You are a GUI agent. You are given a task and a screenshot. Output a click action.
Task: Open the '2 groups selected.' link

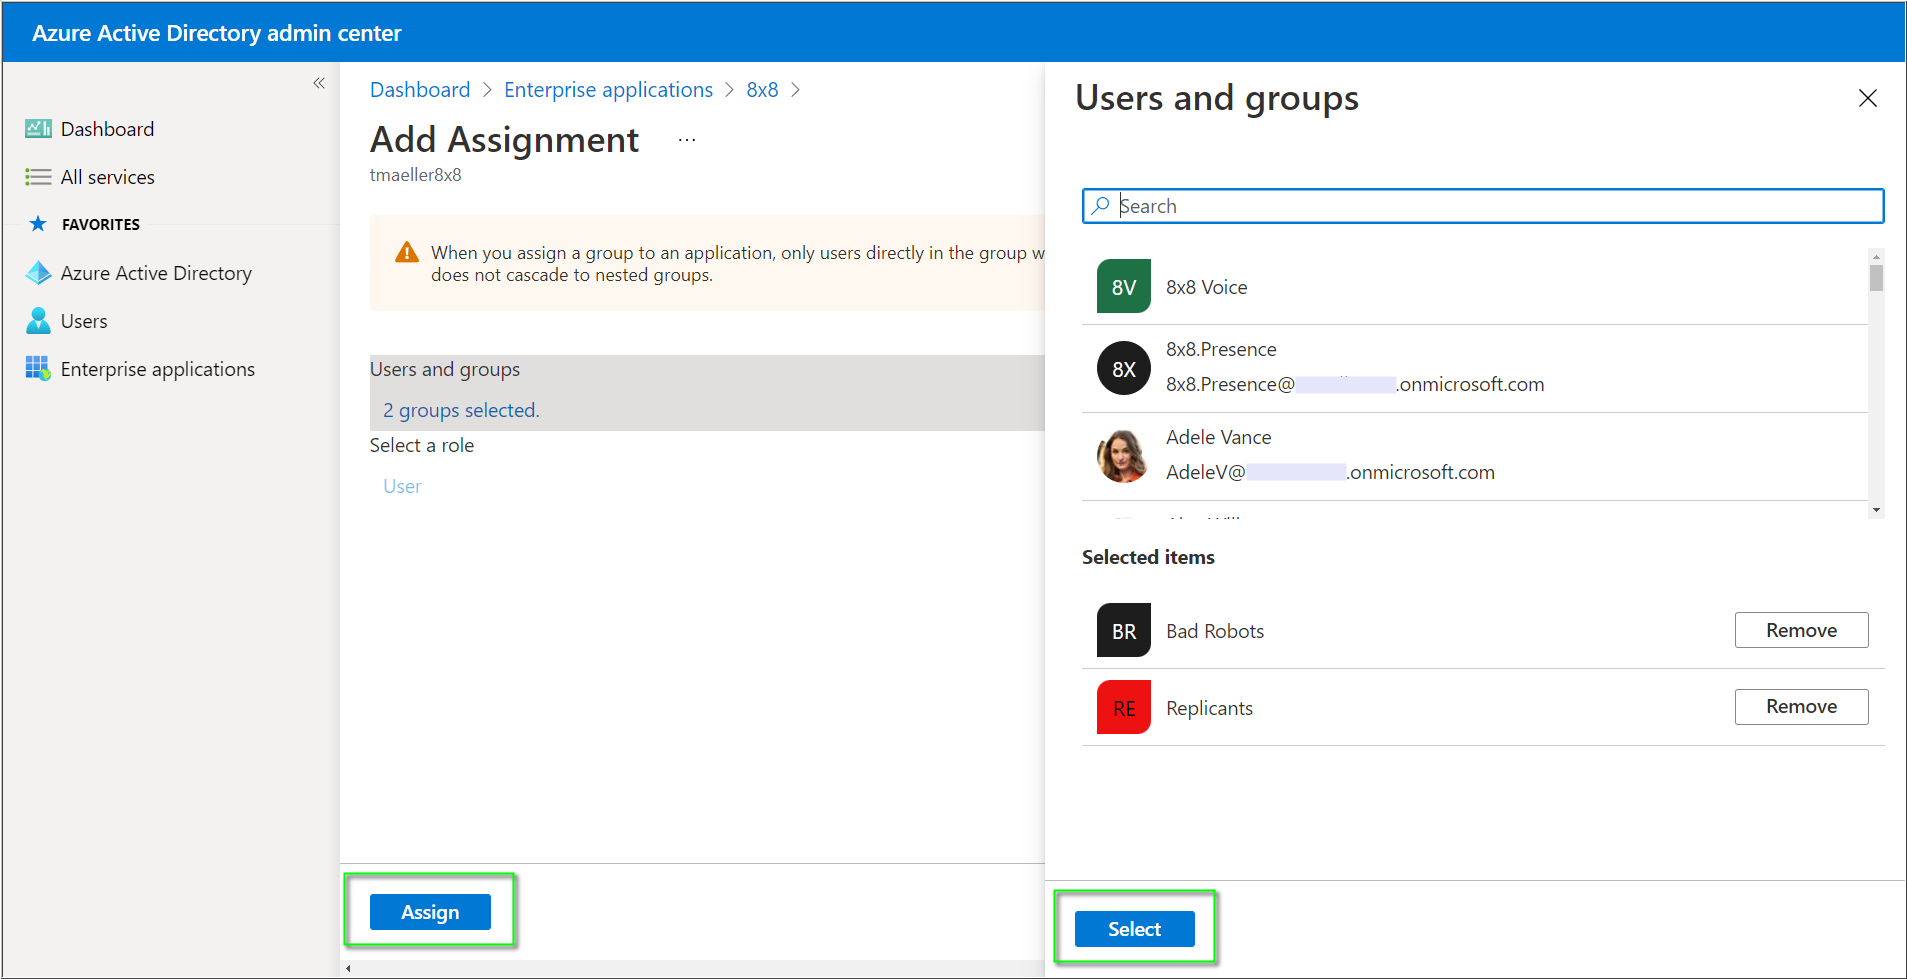(x=461, y=410)
